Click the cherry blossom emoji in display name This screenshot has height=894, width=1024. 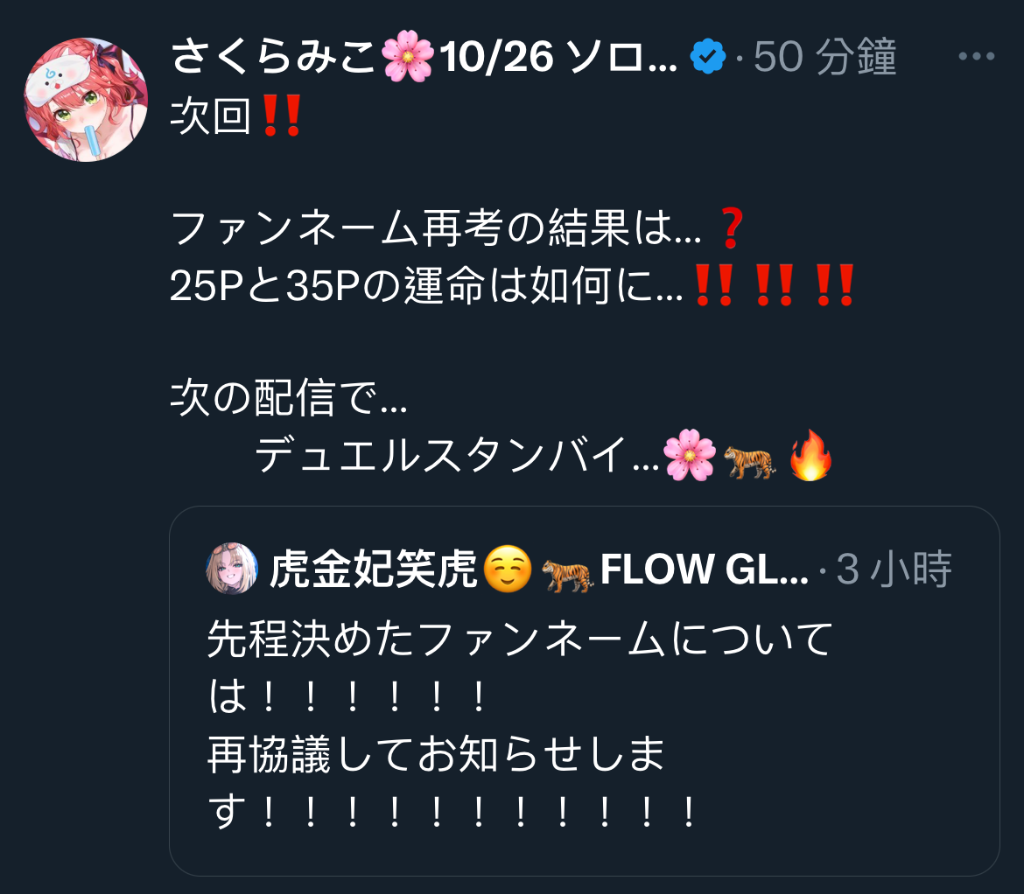click(x=408, y=56)
